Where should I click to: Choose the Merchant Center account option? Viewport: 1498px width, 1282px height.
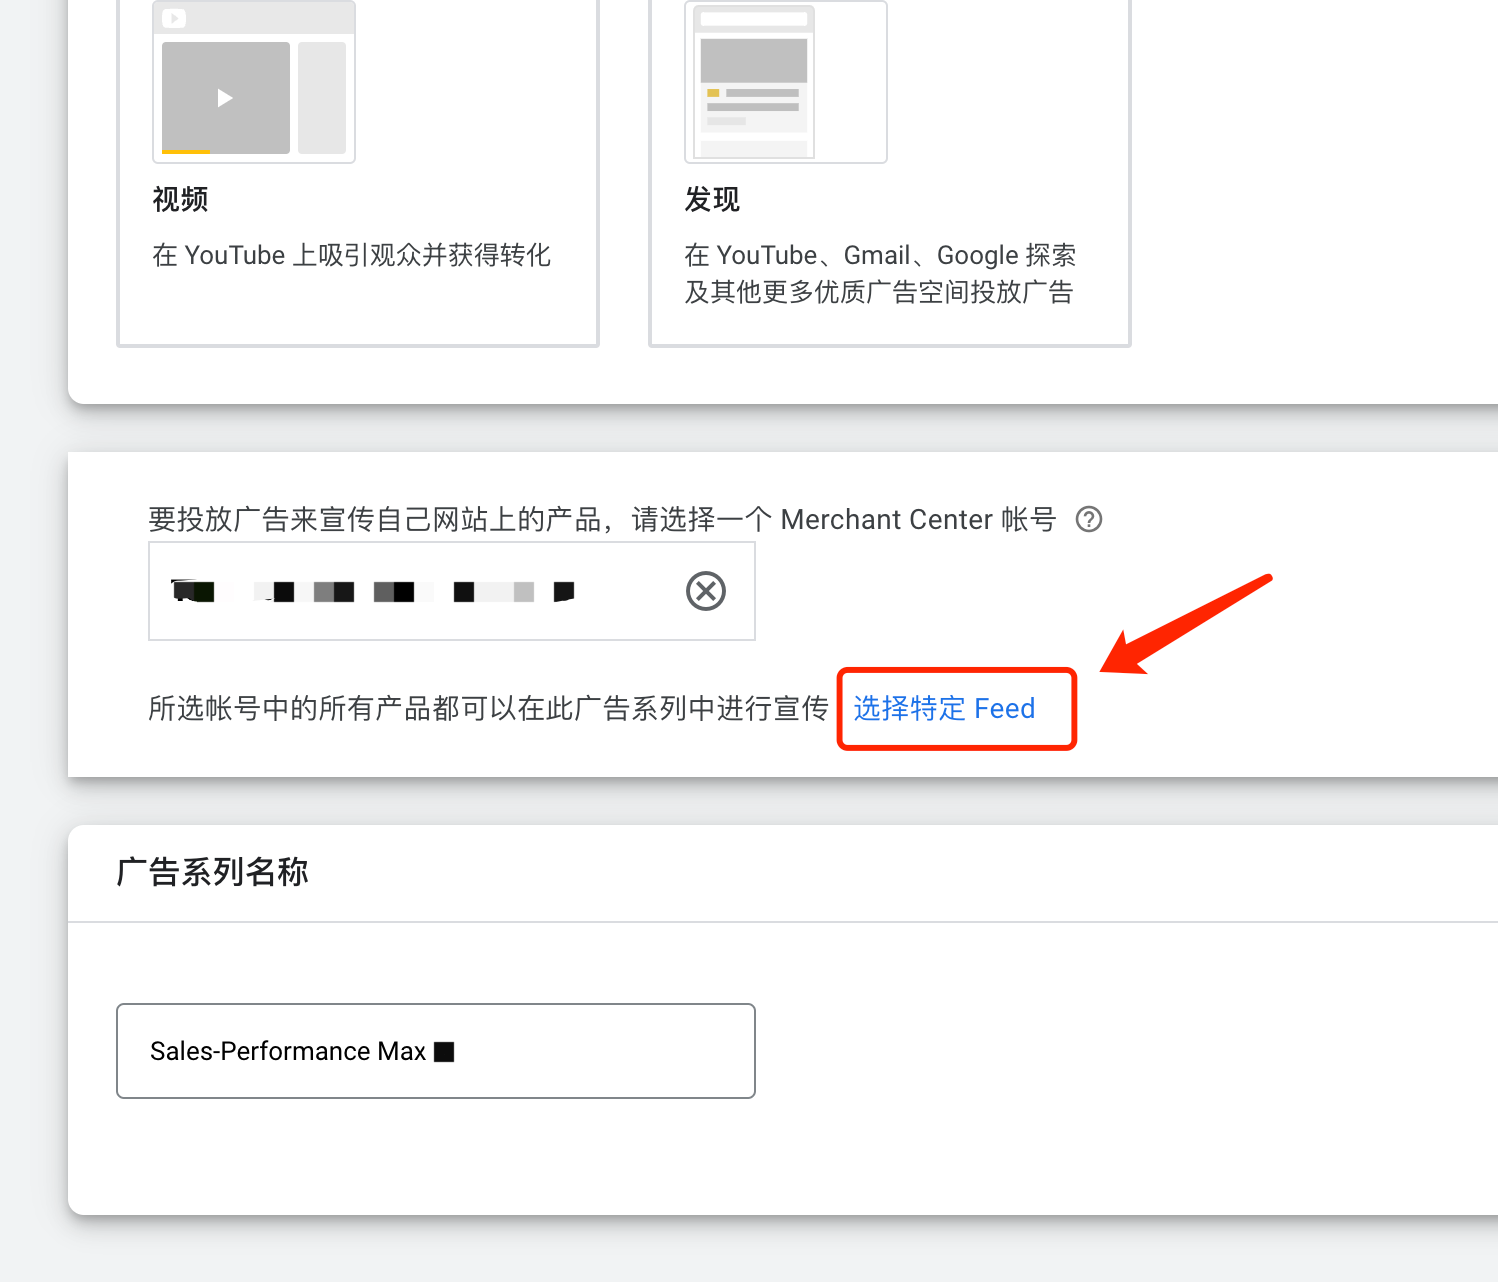(x=420, y=591)
